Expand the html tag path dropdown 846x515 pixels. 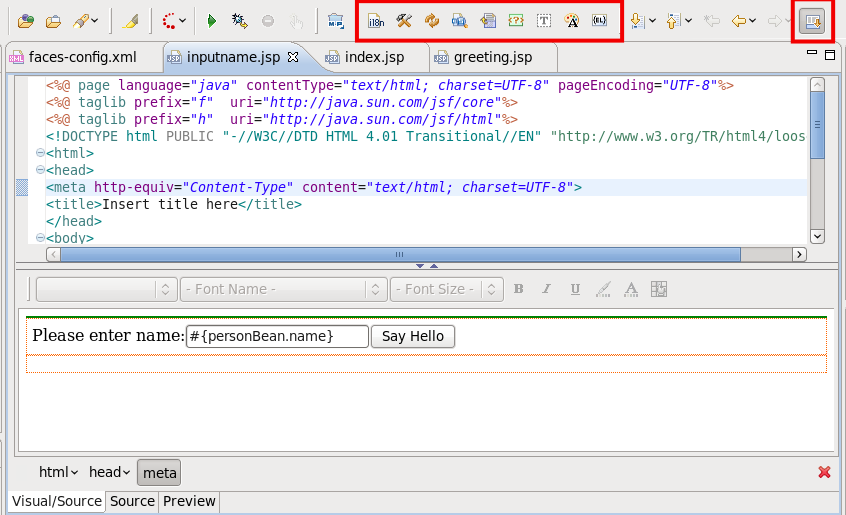point(59,472)
